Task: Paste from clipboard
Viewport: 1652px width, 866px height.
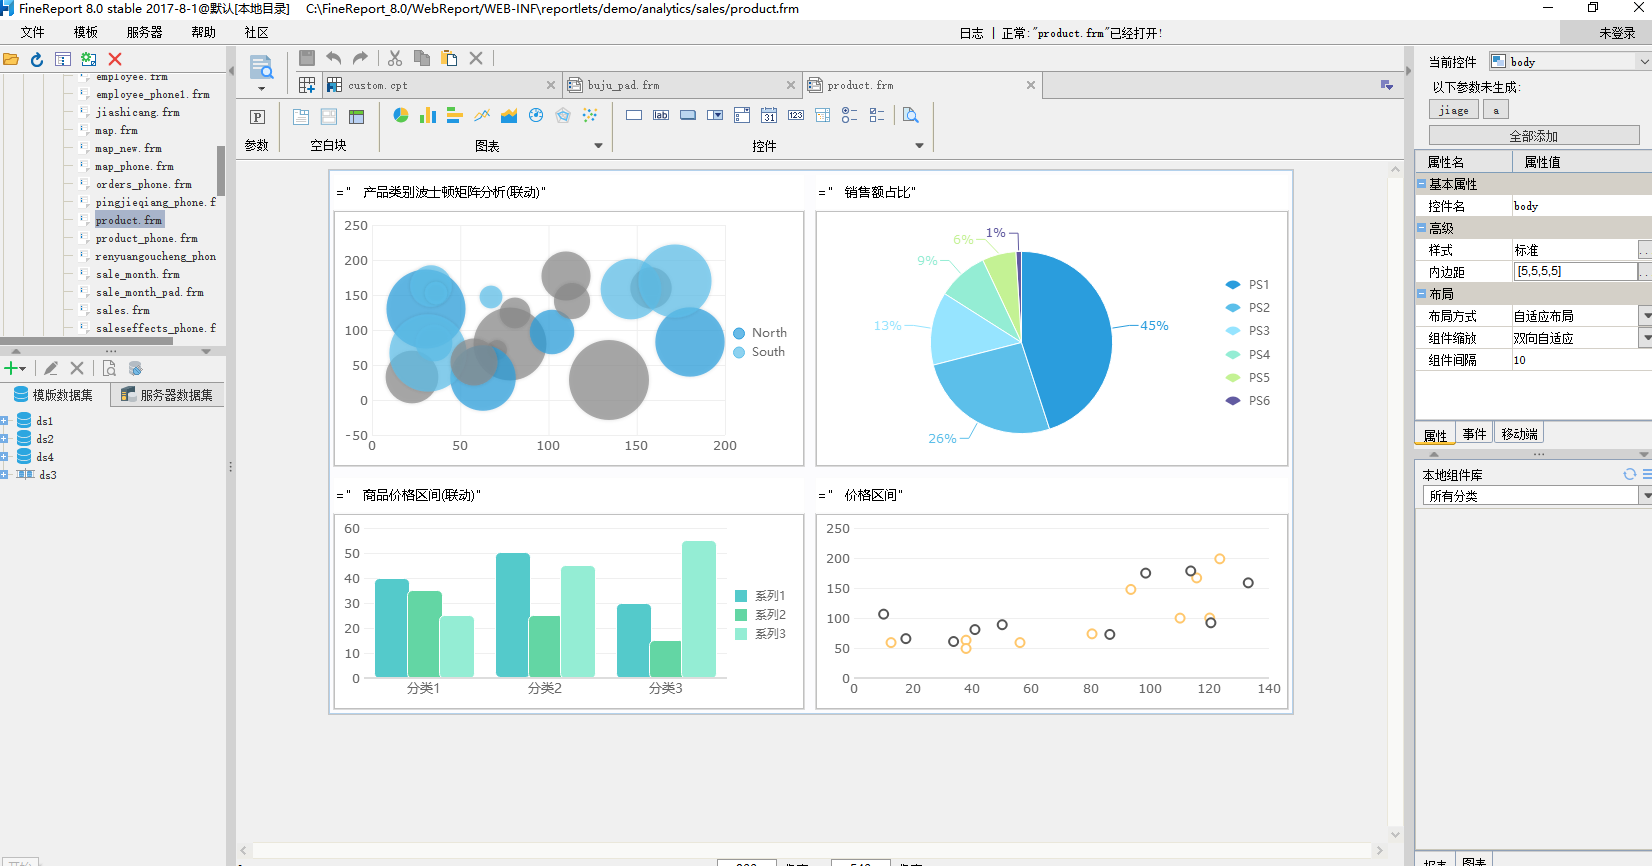Action: pos(449,58)
